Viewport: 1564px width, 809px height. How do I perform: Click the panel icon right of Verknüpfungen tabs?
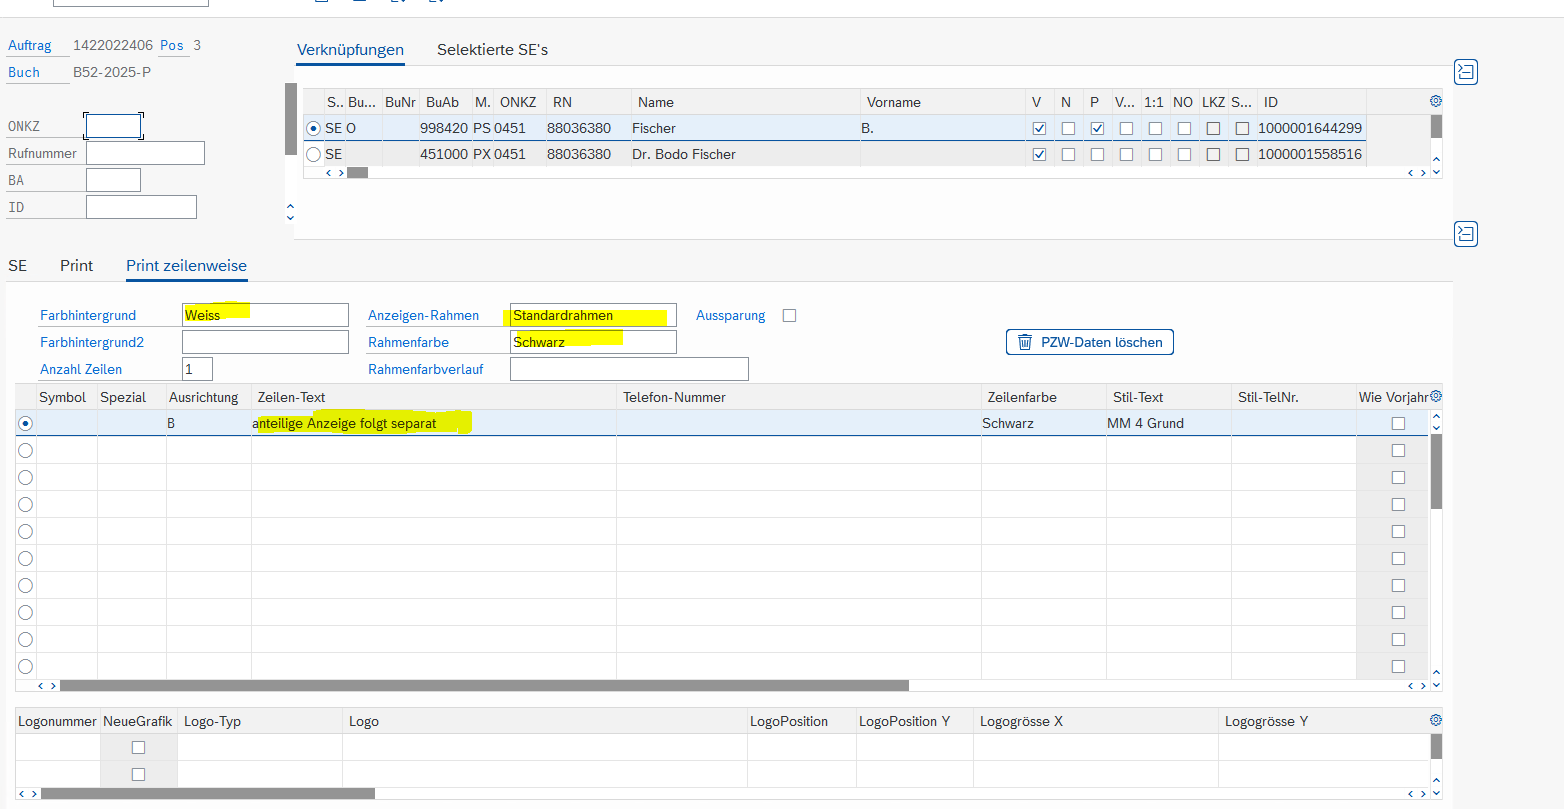(x=1465, y=72)
